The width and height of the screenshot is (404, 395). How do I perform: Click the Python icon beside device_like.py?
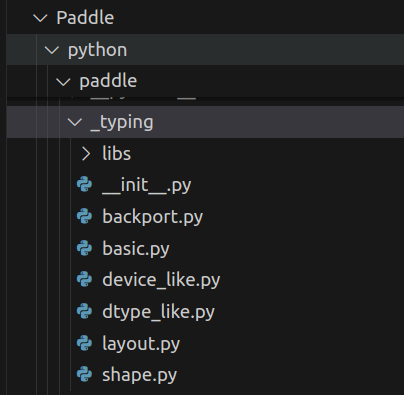(x=84, y=279)
